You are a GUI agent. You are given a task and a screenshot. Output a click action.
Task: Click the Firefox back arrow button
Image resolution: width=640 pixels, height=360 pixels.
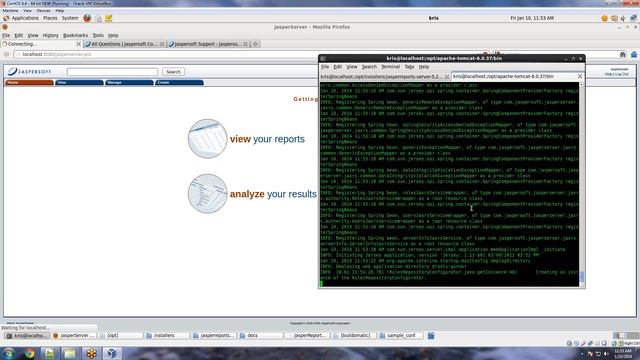coord(7,54)
